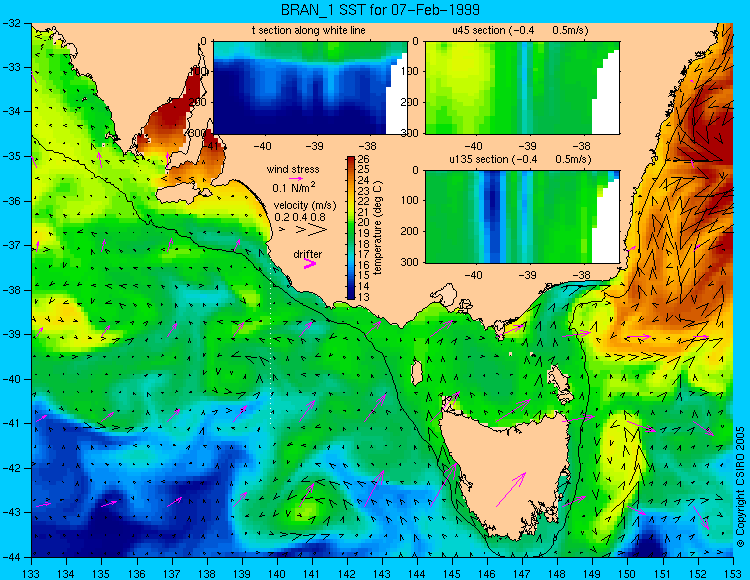Click the longitude axis label 153
Viewport: 750px width, 580px height.
point(732,573)
